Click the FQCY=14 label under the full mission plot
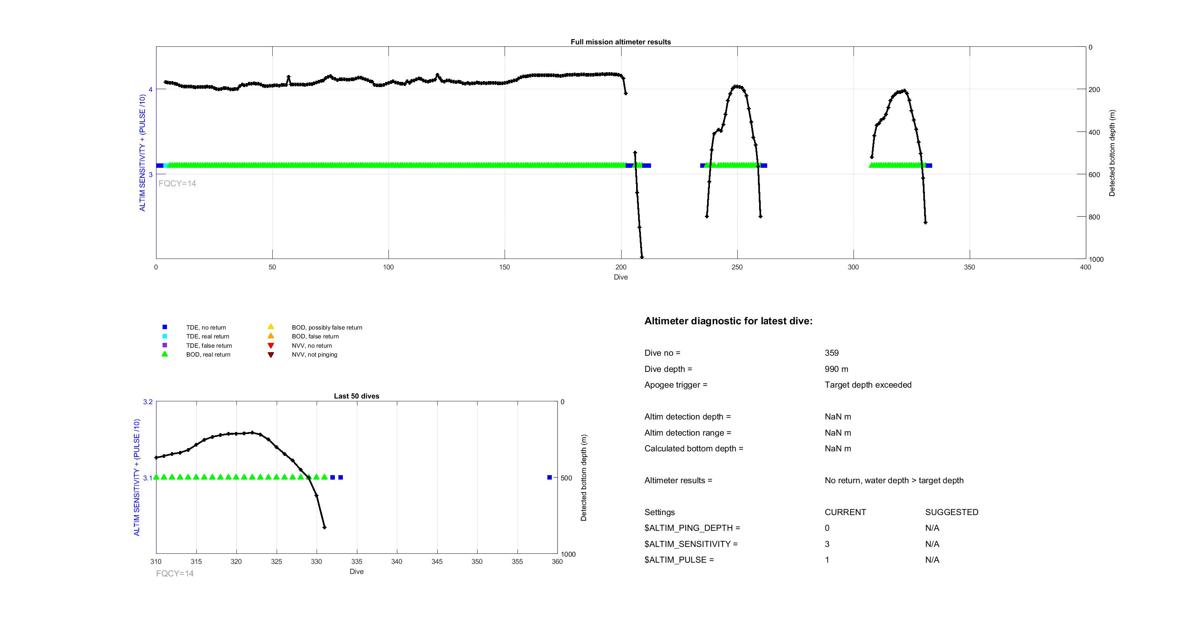Screen dimensions: 1200x622 177,183
